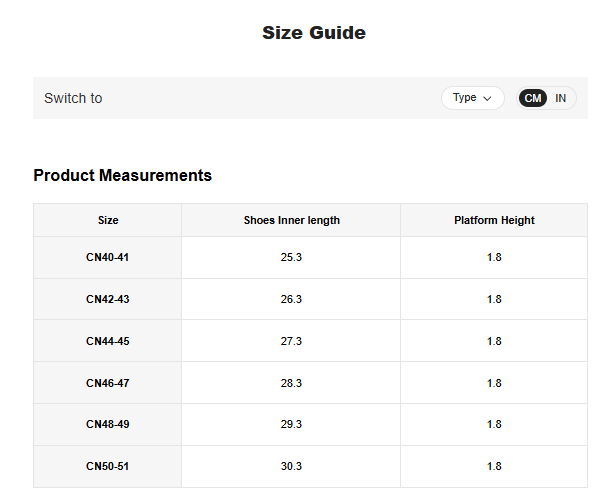Viewport: 605px width, 498px height.
Task: Open the Type dropdown
Action: click(x=472, y=98)
